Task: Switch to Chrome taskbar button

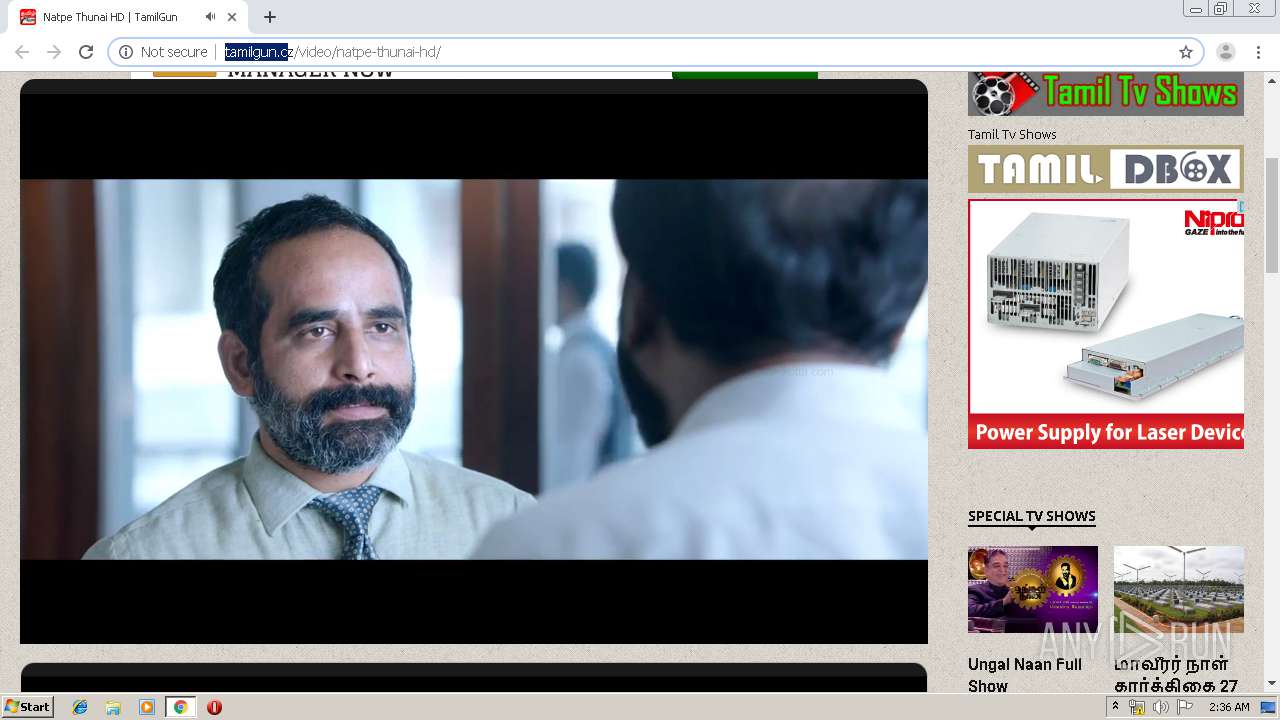Action: [x=180, y=707]
